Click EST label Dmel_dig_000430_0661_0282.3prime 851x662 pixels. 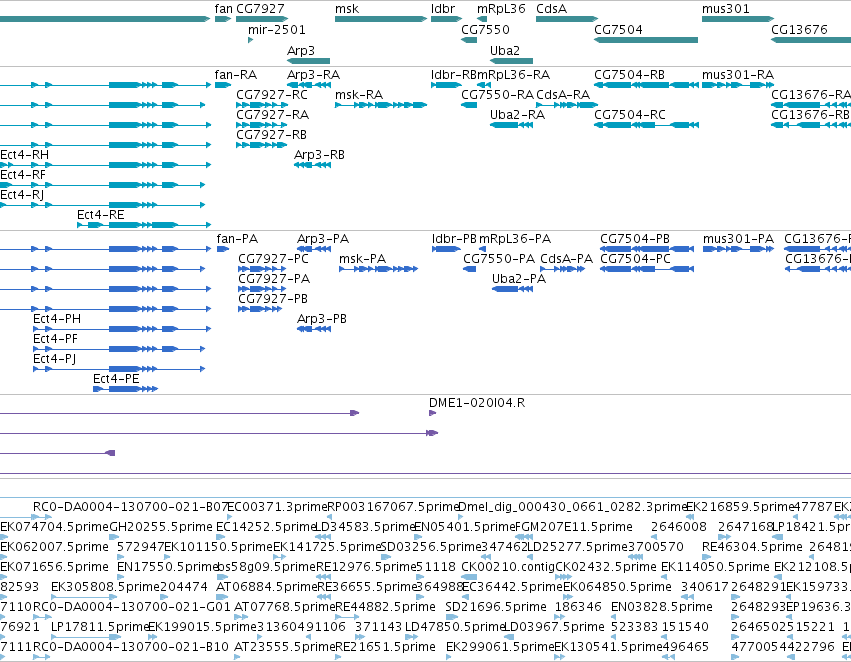573,507
